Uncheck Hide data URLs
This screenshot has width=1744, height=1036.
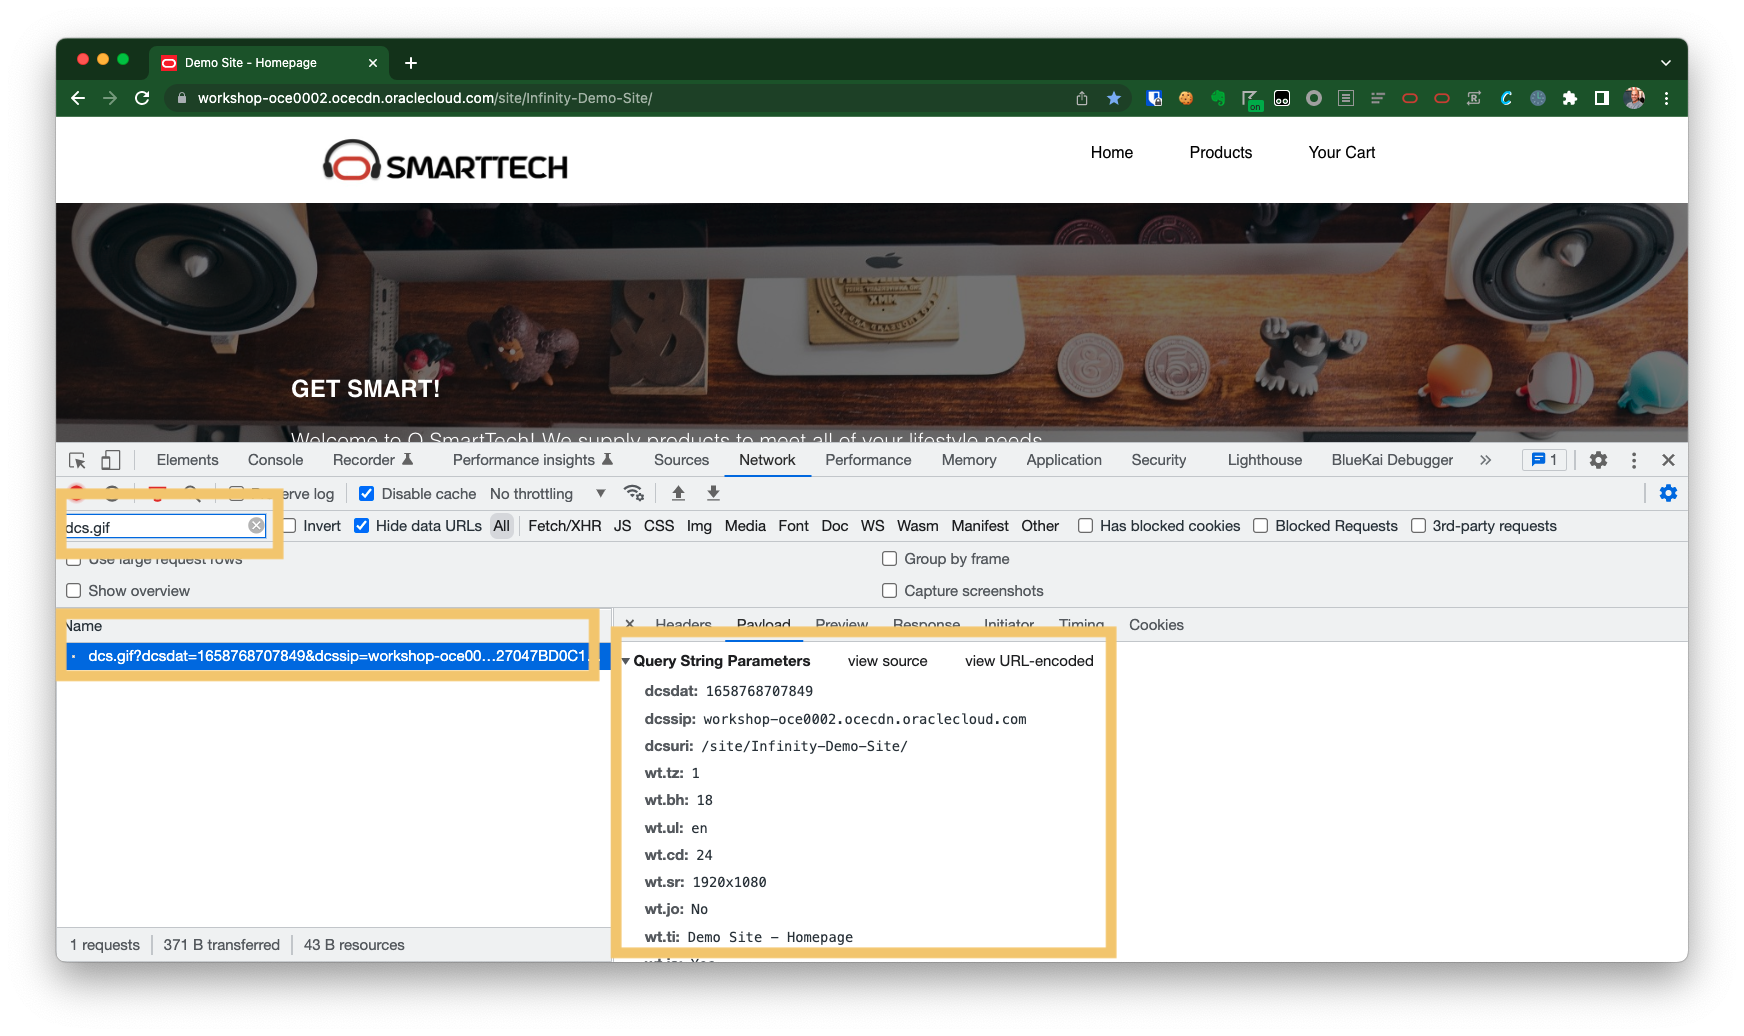point(361,526)
